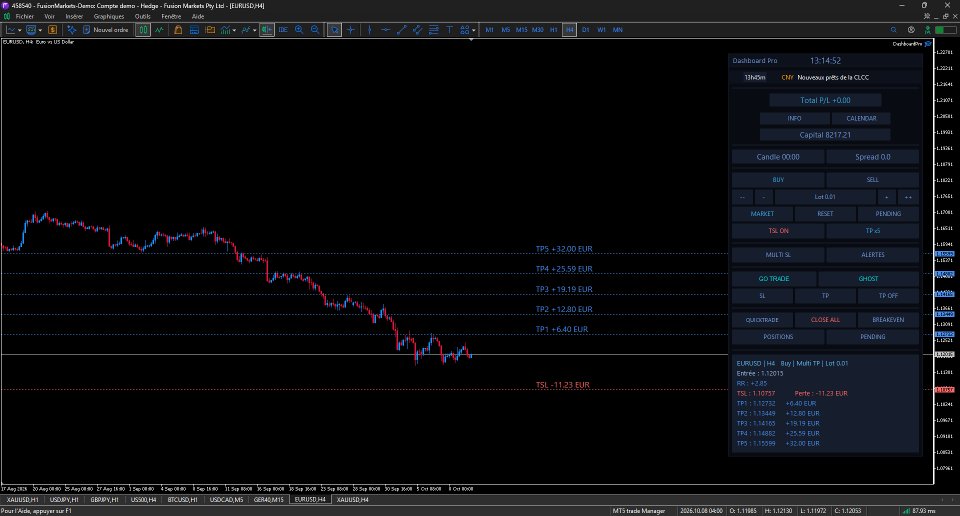Pick the equidistant channel drawing tool

tap(418, 29)
